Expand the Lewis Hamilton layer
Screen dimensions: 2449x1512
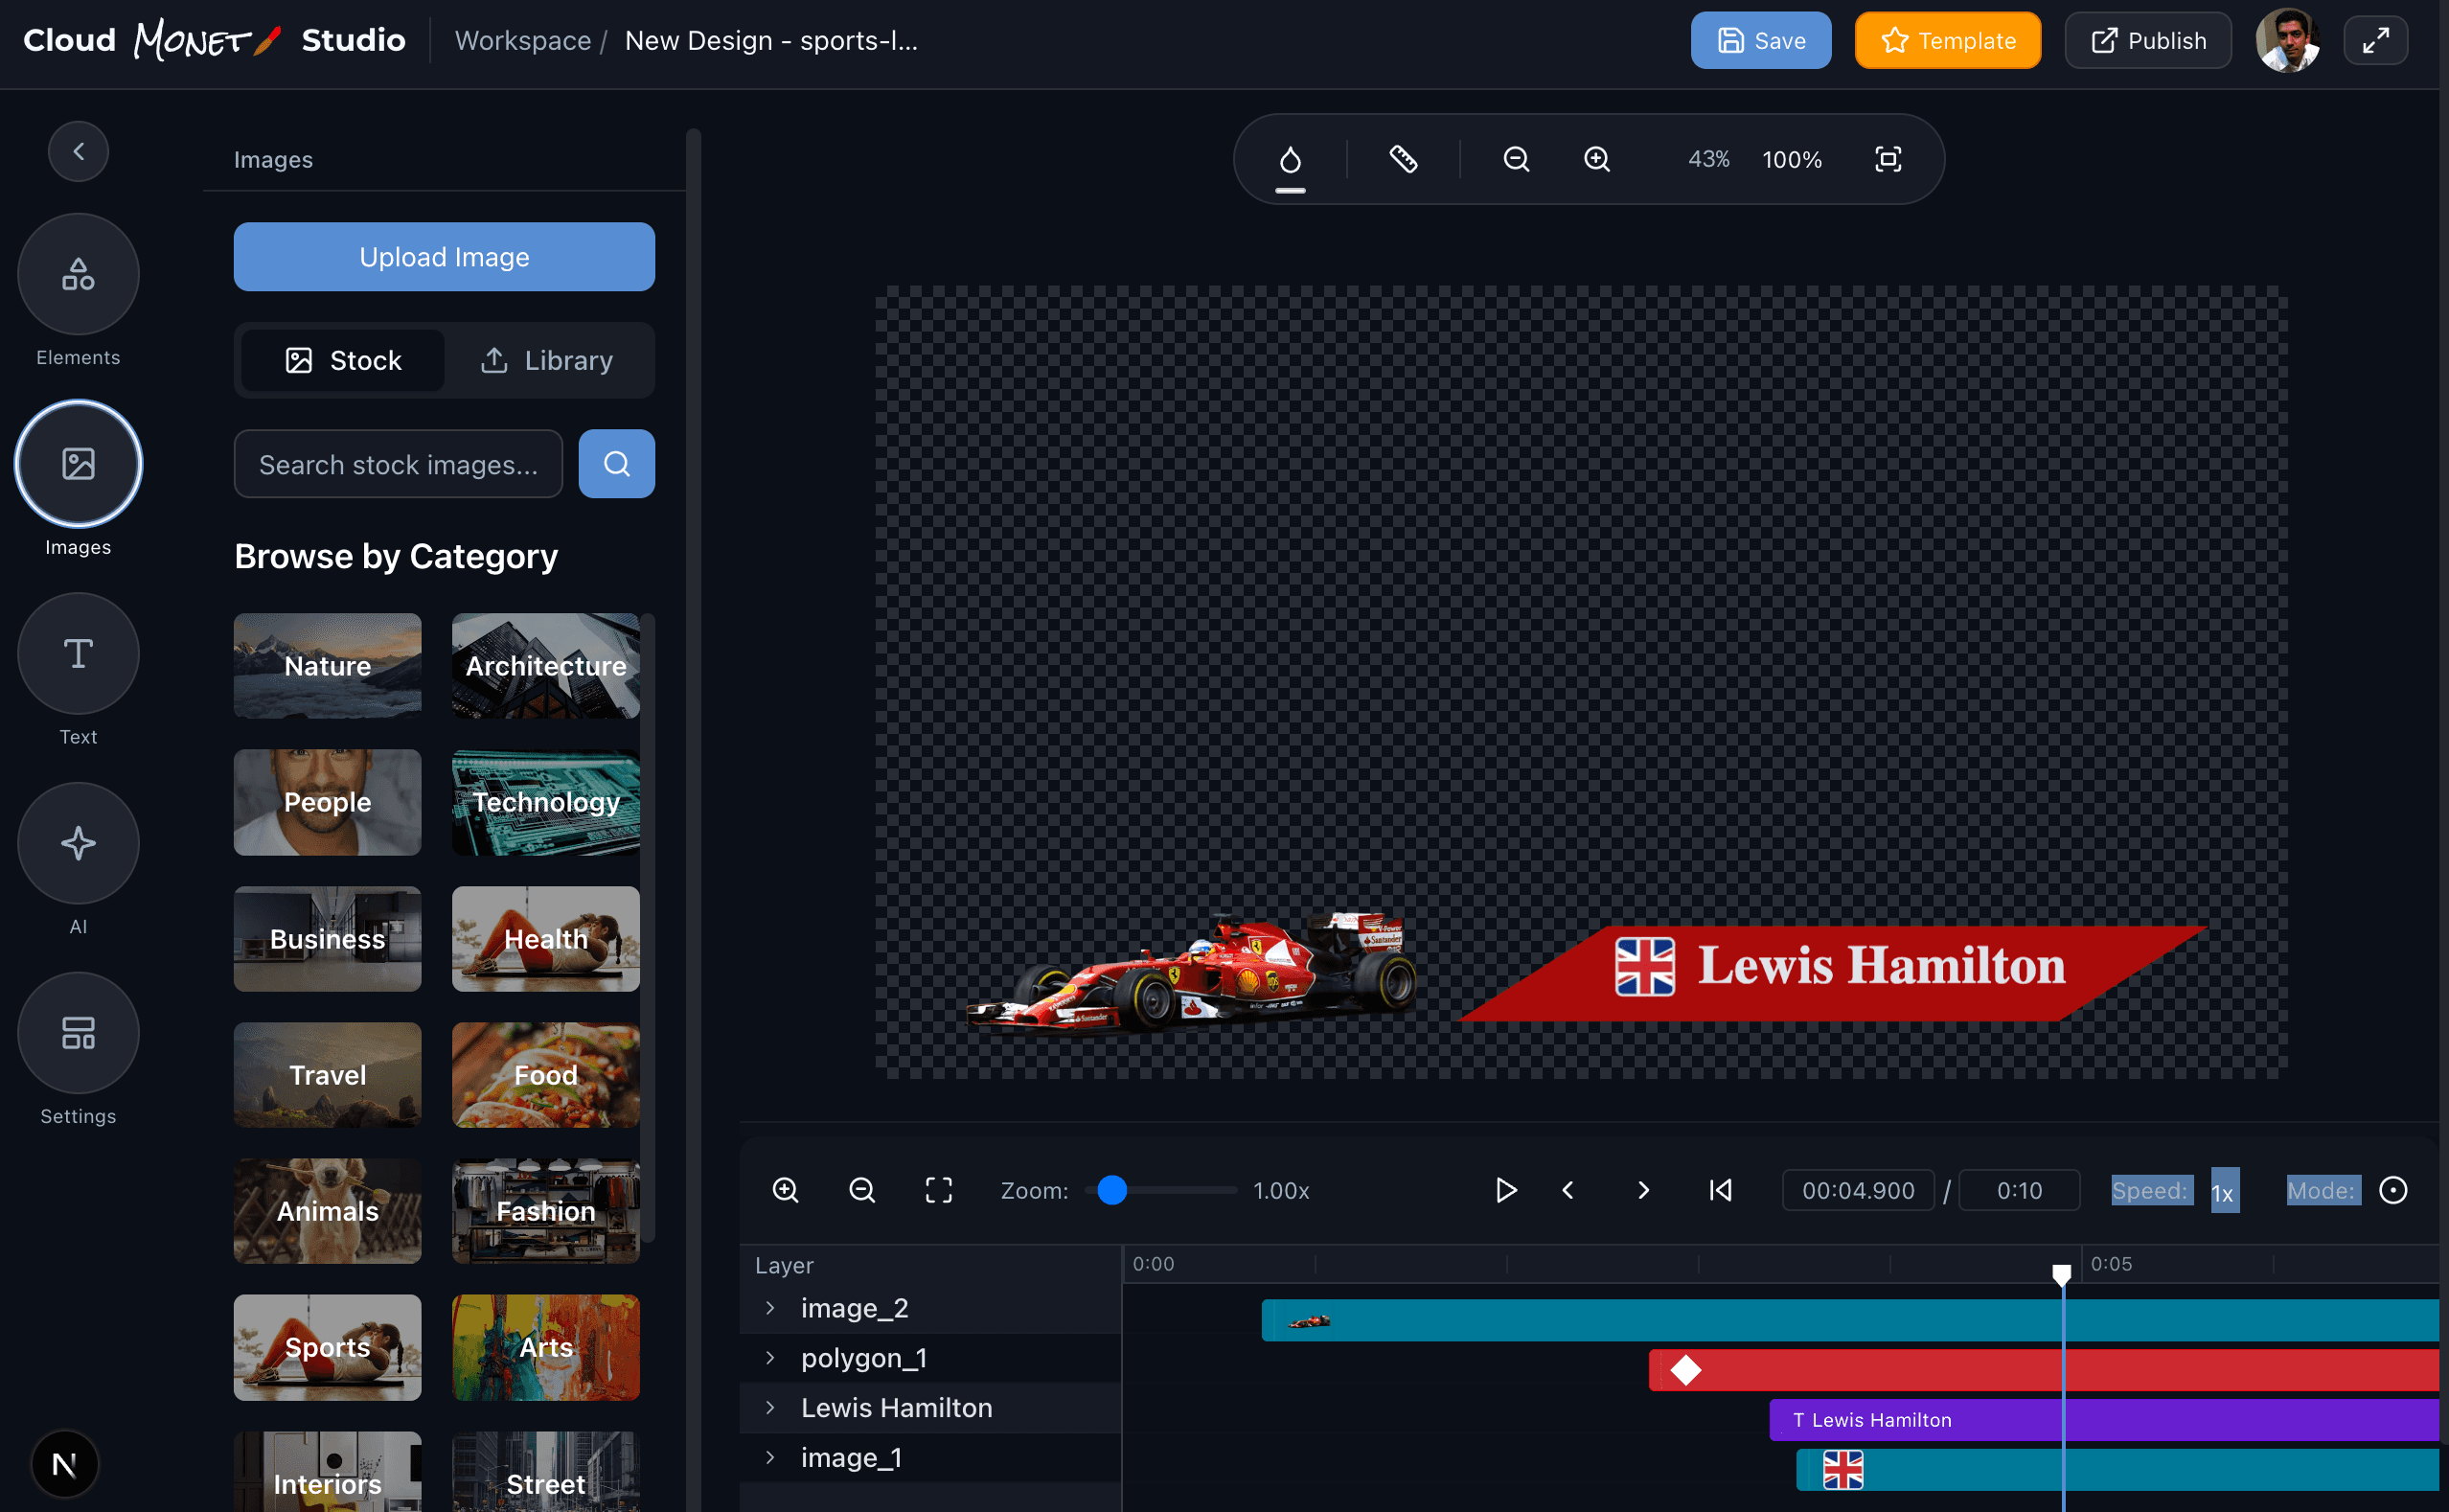pos(770,1408)
